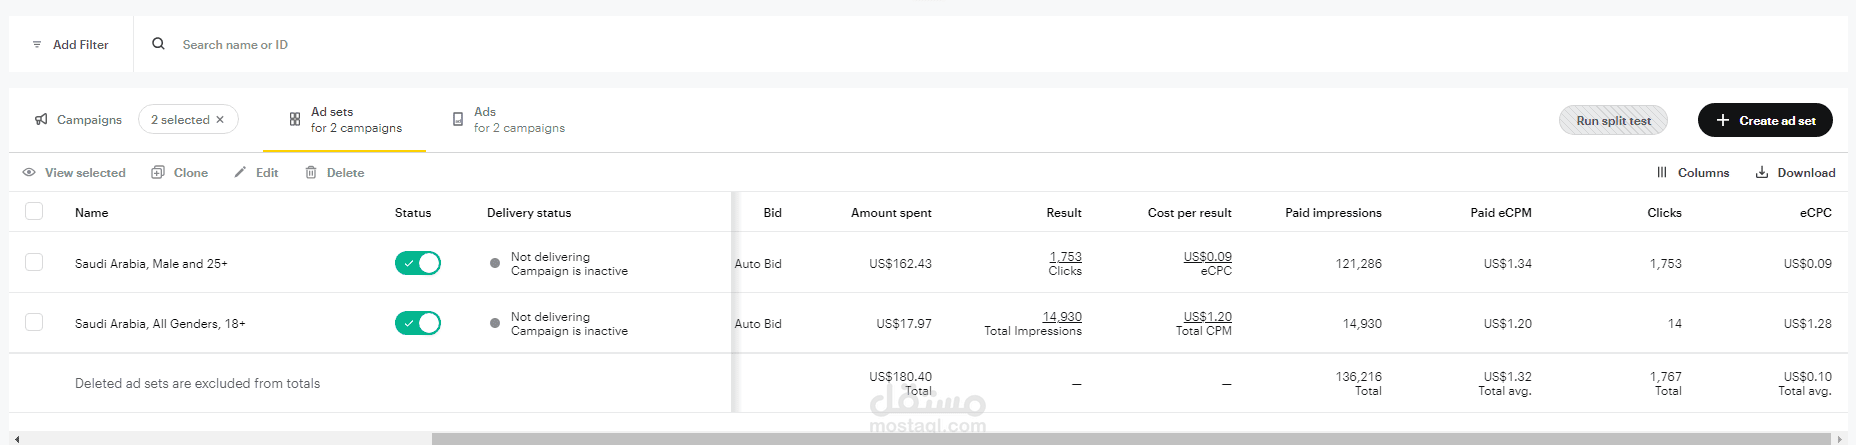This screenshot has width=1856, height=445.
Task: Click the Clicks column header
Action: pos(1664,213)
